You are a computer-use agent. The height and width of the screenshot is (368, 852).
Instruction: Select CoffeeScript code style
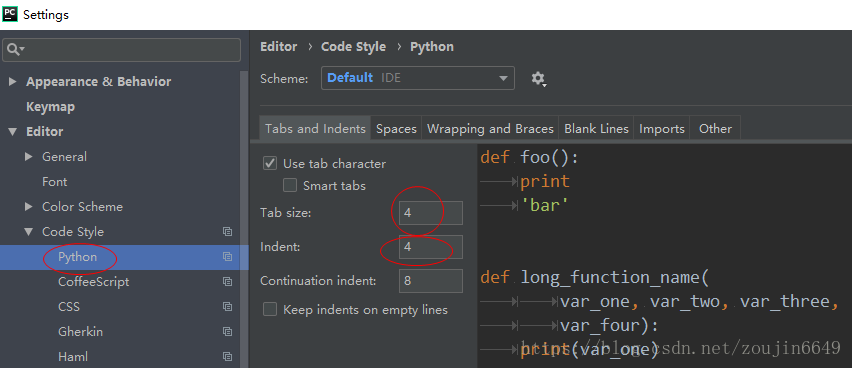94,282
